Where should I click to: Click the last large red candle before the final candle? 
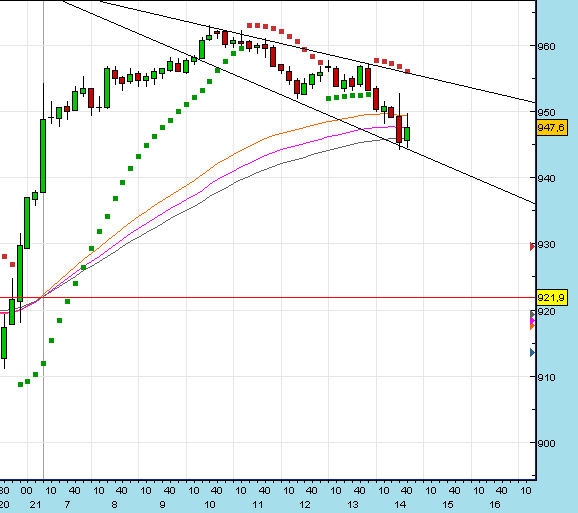click(399, 129)
